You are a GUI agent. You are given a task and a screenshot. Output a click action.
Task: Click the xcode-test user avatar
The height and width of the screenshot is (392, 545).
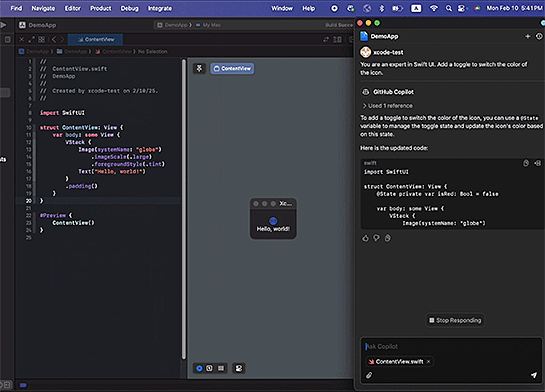365,52
